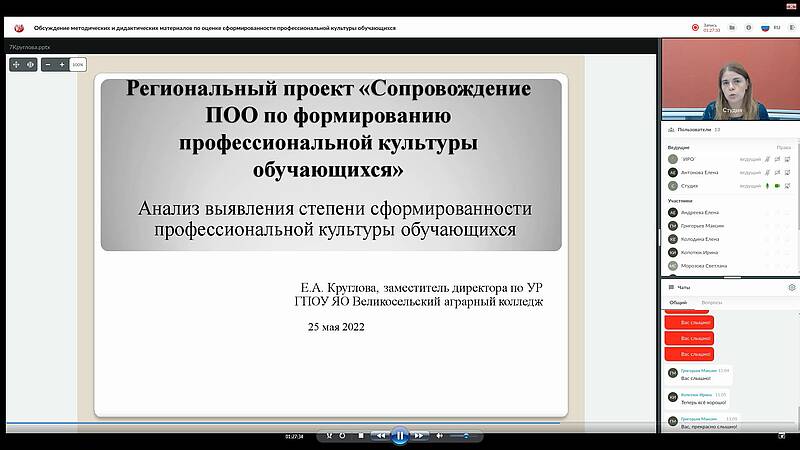This screenshot has height=450, width=800.
Task: Toggle microphone for ИРО presenter
Action: click(767, 159)
